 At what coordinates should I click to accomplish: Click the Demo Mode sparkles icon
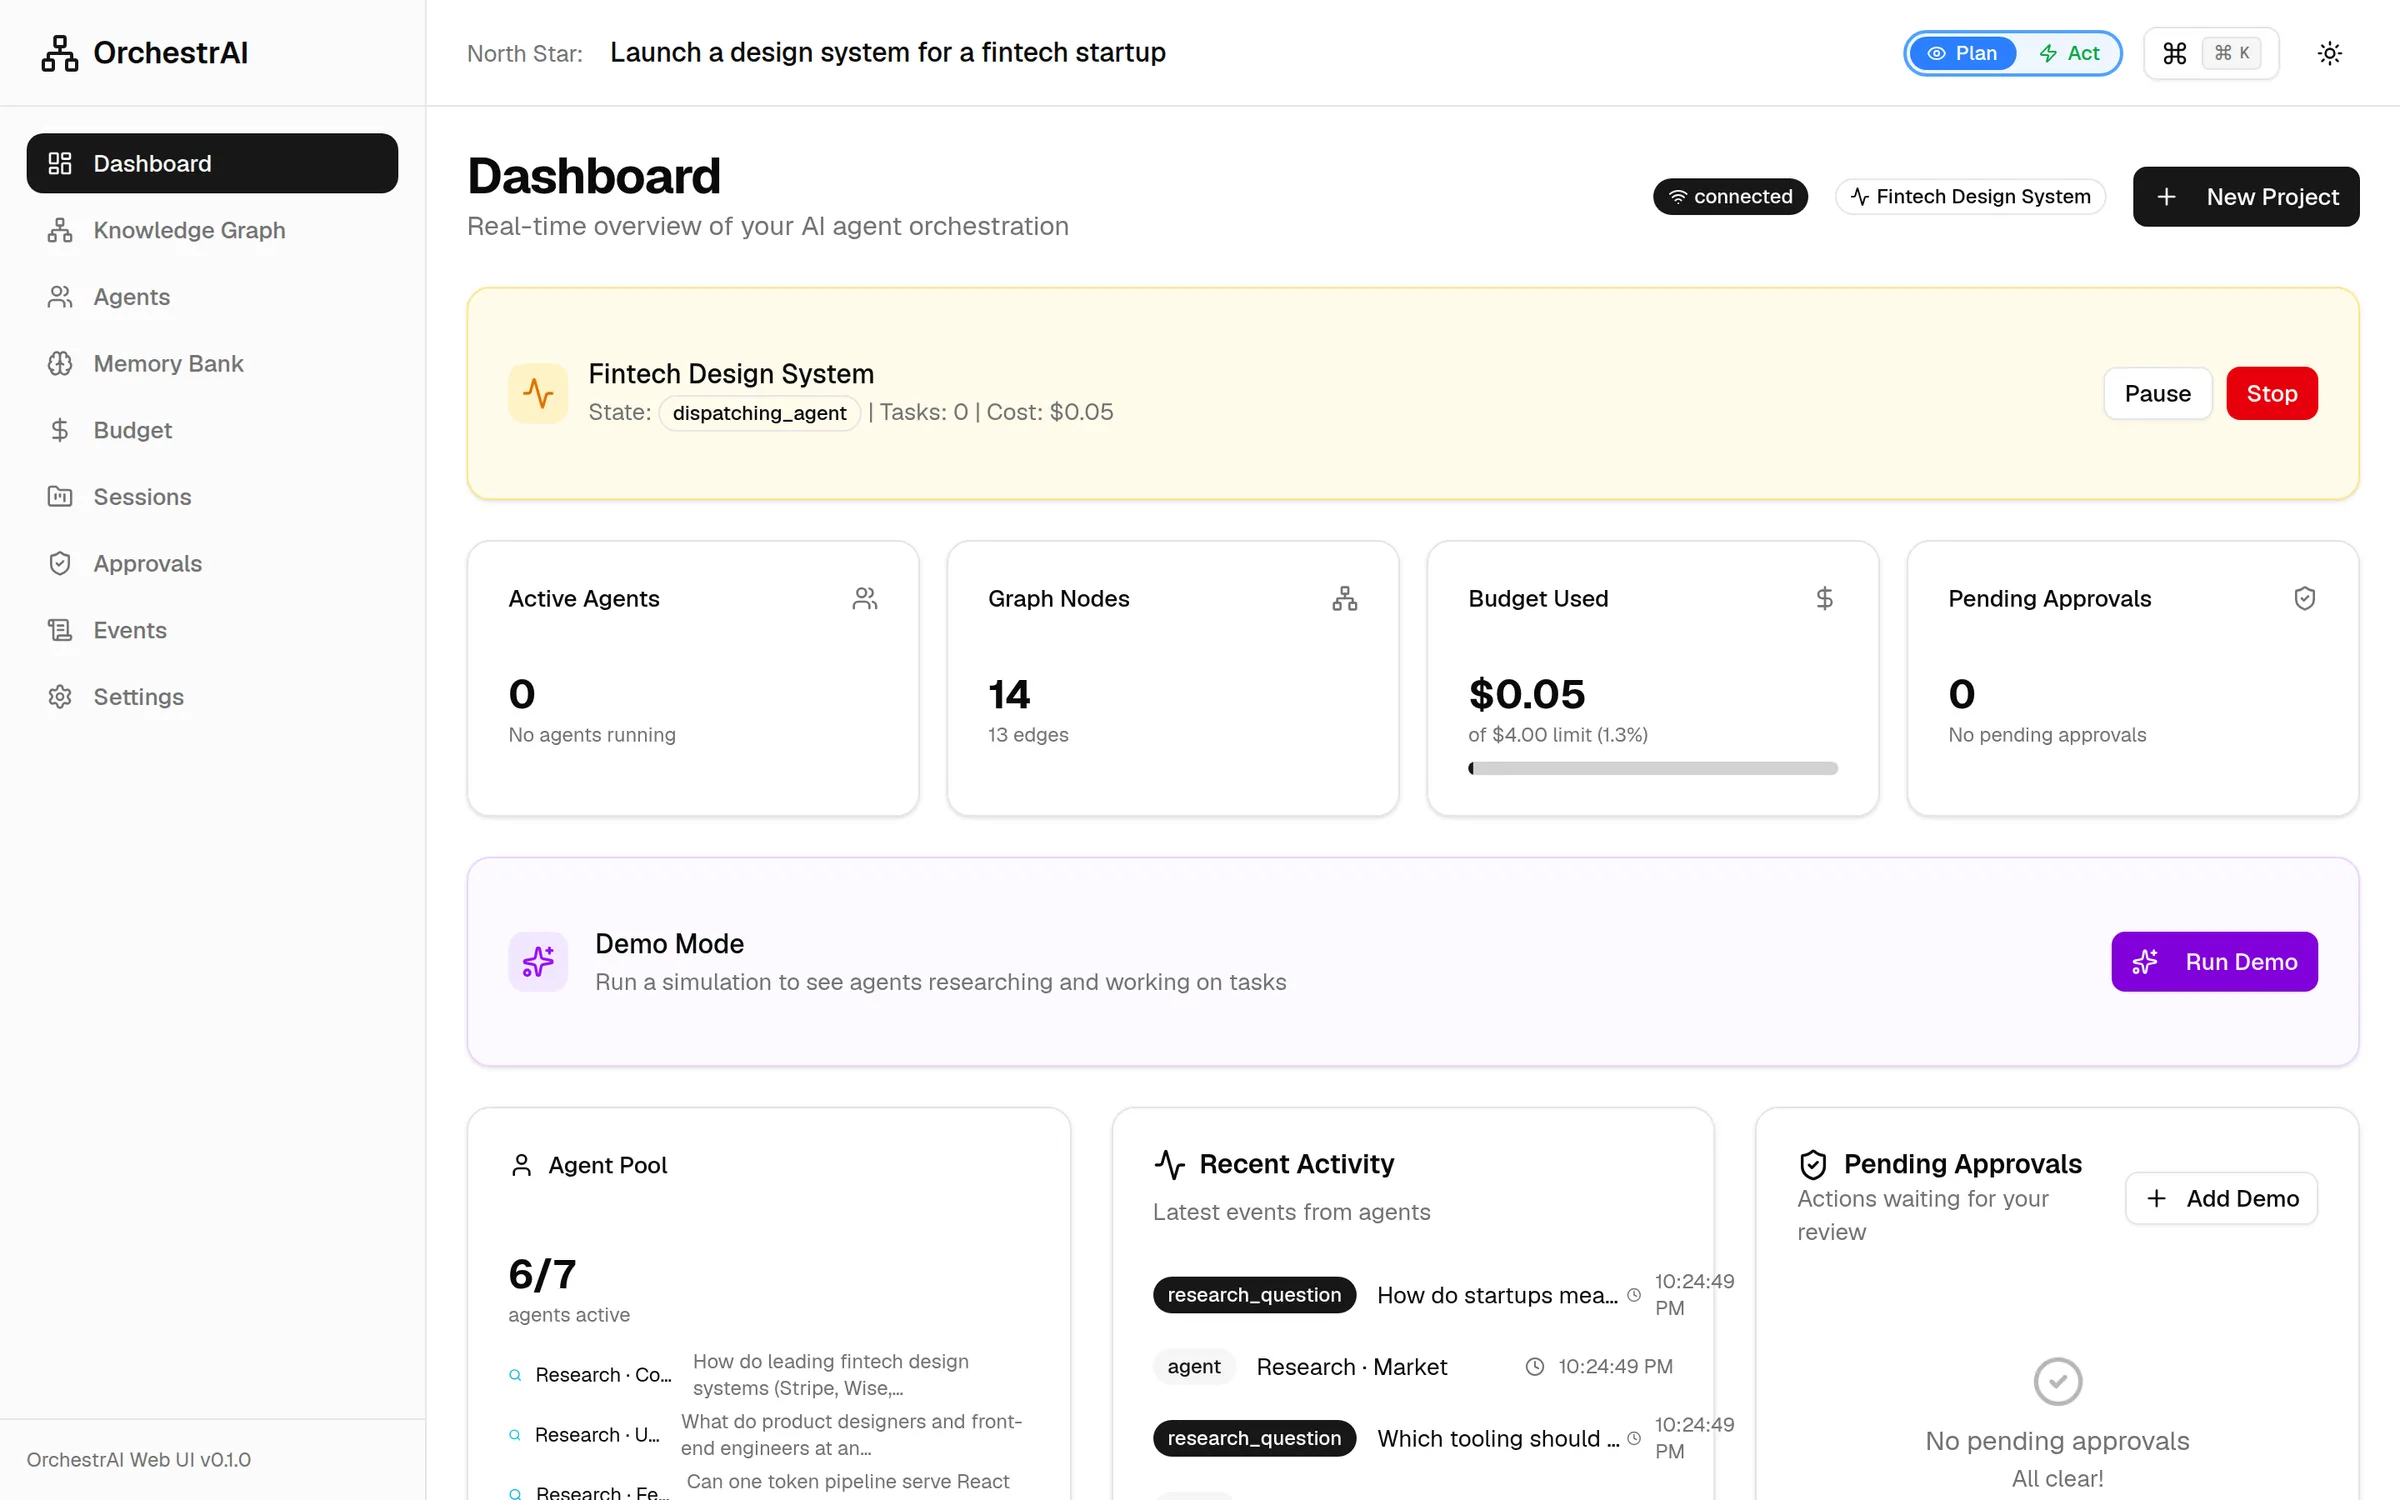pyautogui.click(x=538, y=961)
